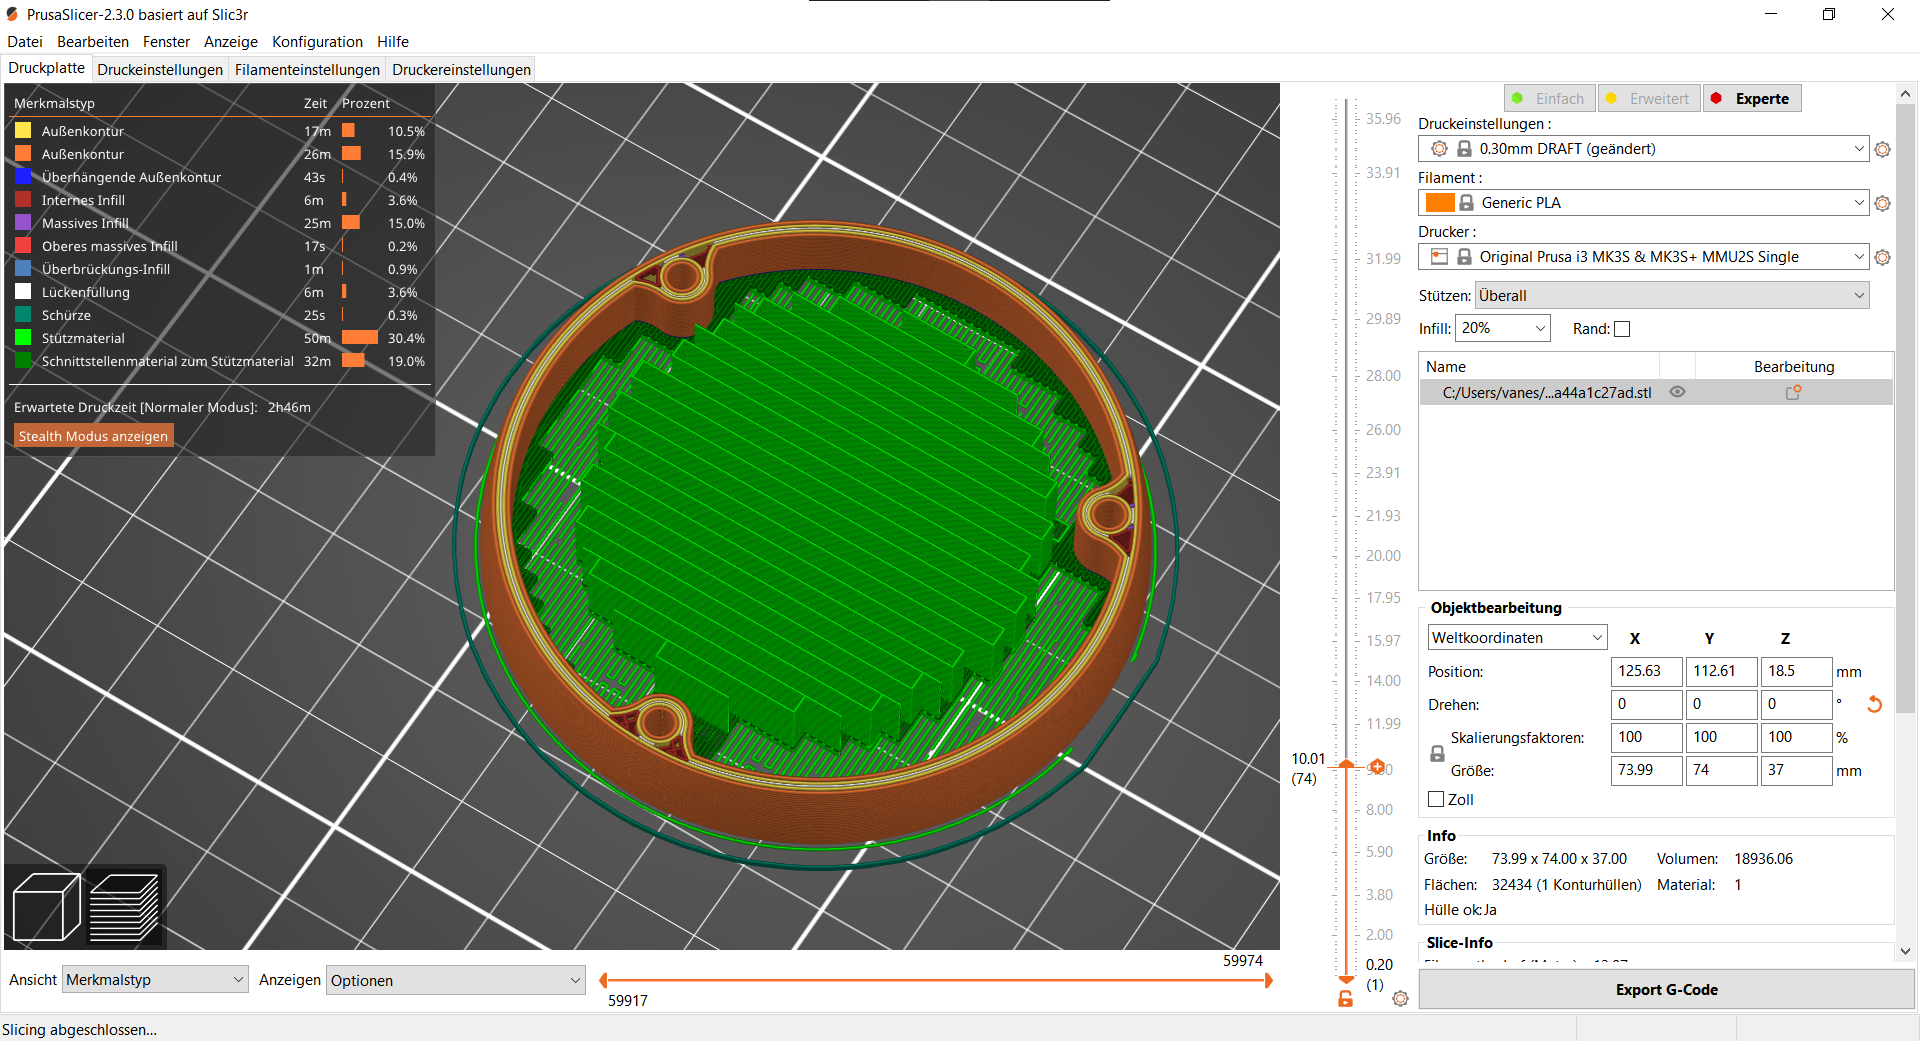This screenshot has width=1920, height=1041.
Task: Select the sliced layers preview icon
Action: click(x=123, y=905)
